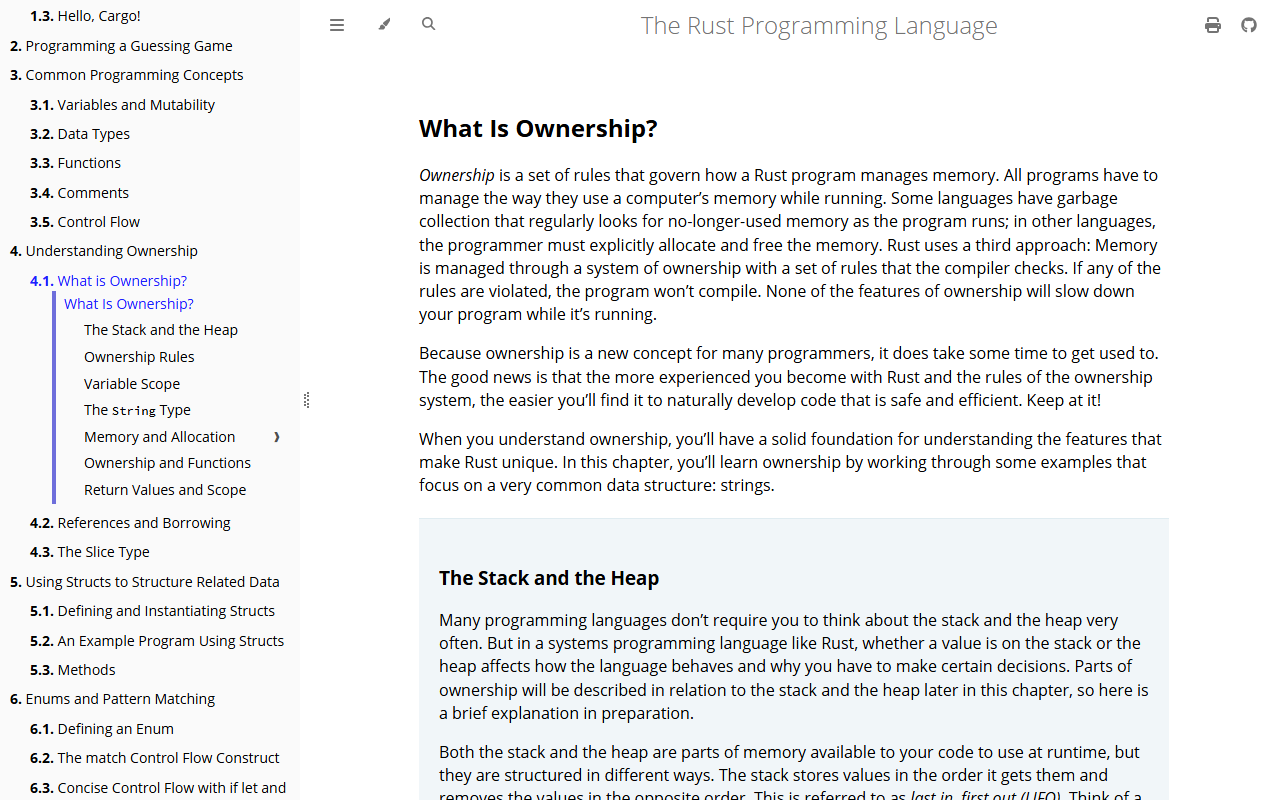
Task: Go to Defining and Instantiating Structs
Action: click(x=152, y=611)
